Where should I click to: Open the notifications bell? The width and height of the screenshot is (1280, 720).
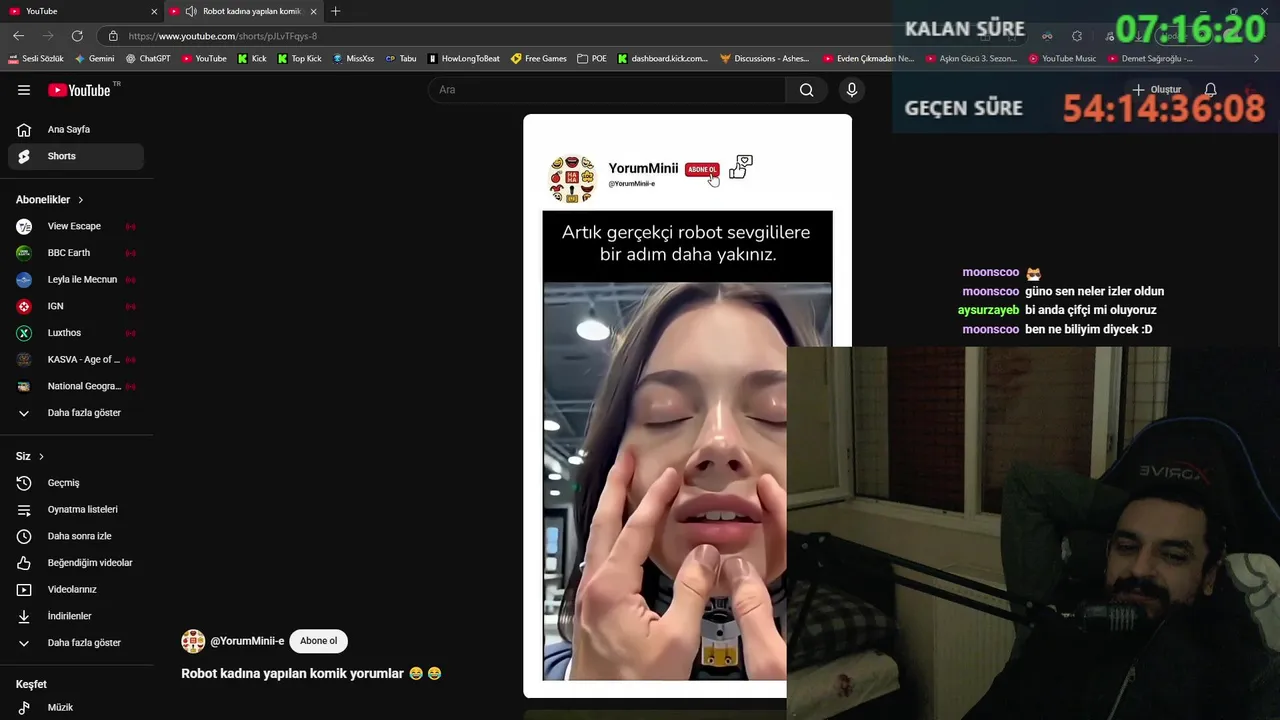[x=1210, y=90]
